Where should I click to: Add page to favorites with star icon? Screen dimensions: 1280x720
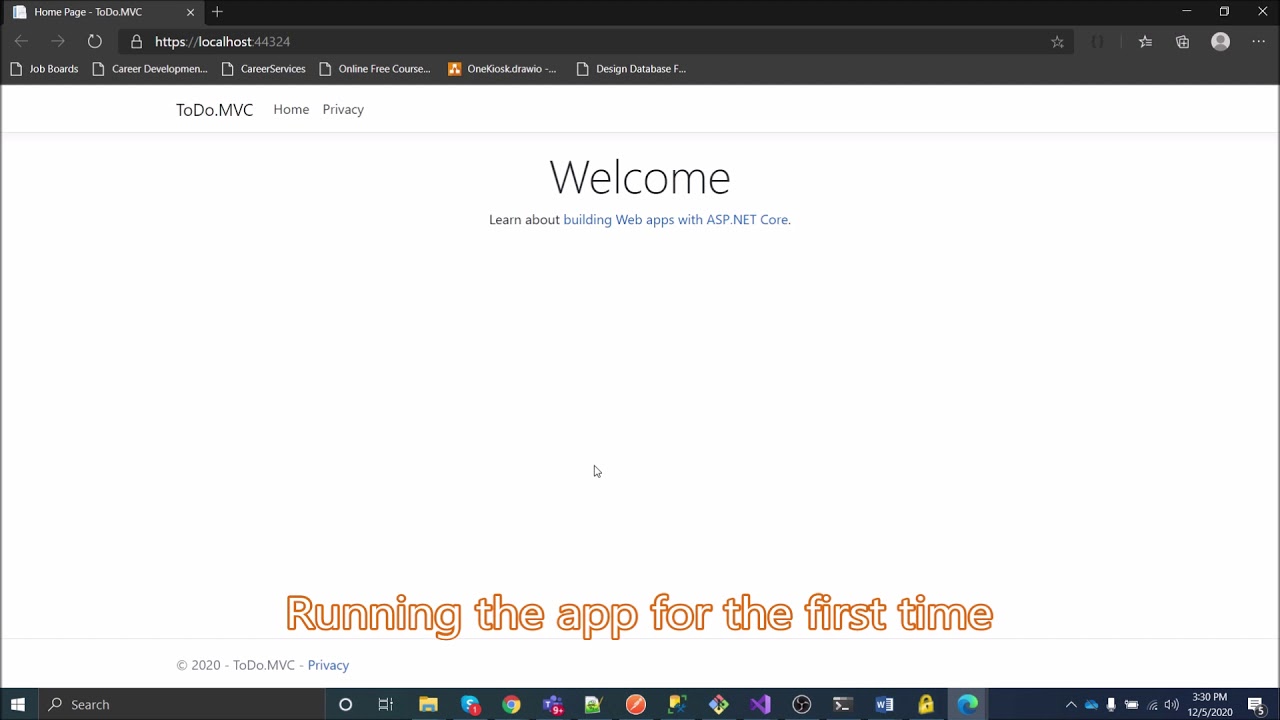click(1057, 42)
